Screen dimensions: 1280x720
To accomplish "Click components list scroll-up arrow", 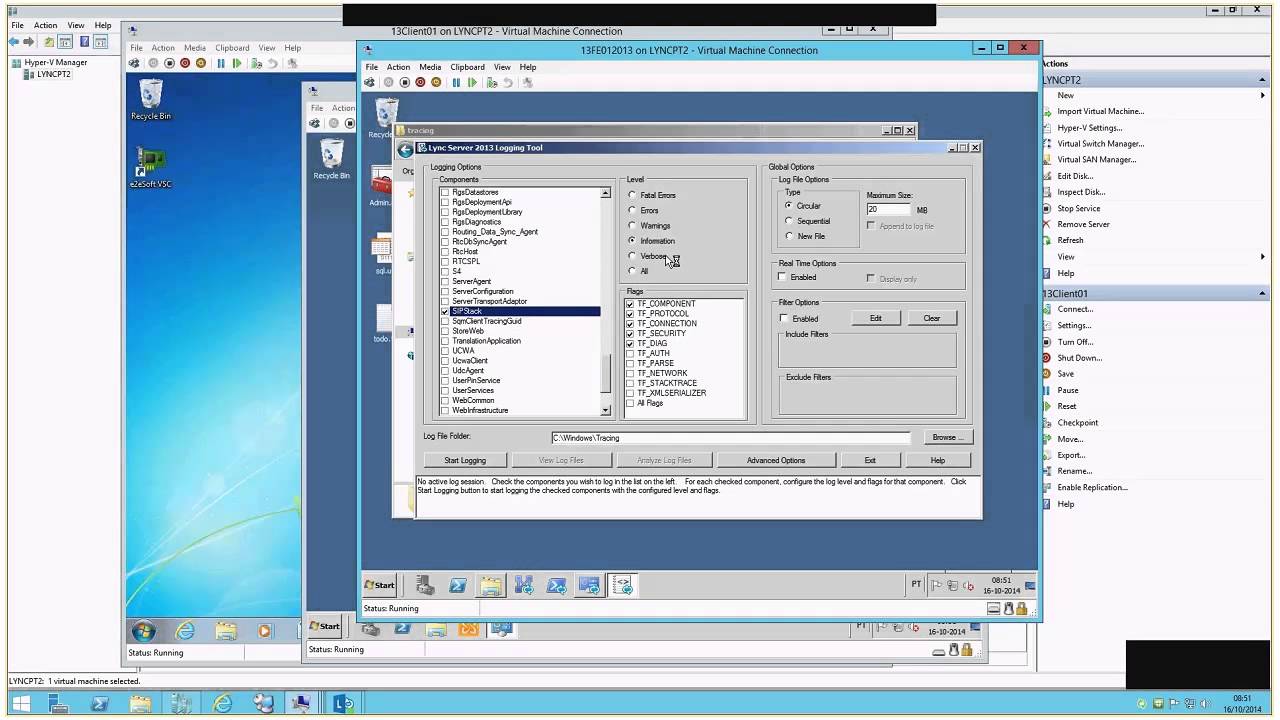I will tap(605, 192).
